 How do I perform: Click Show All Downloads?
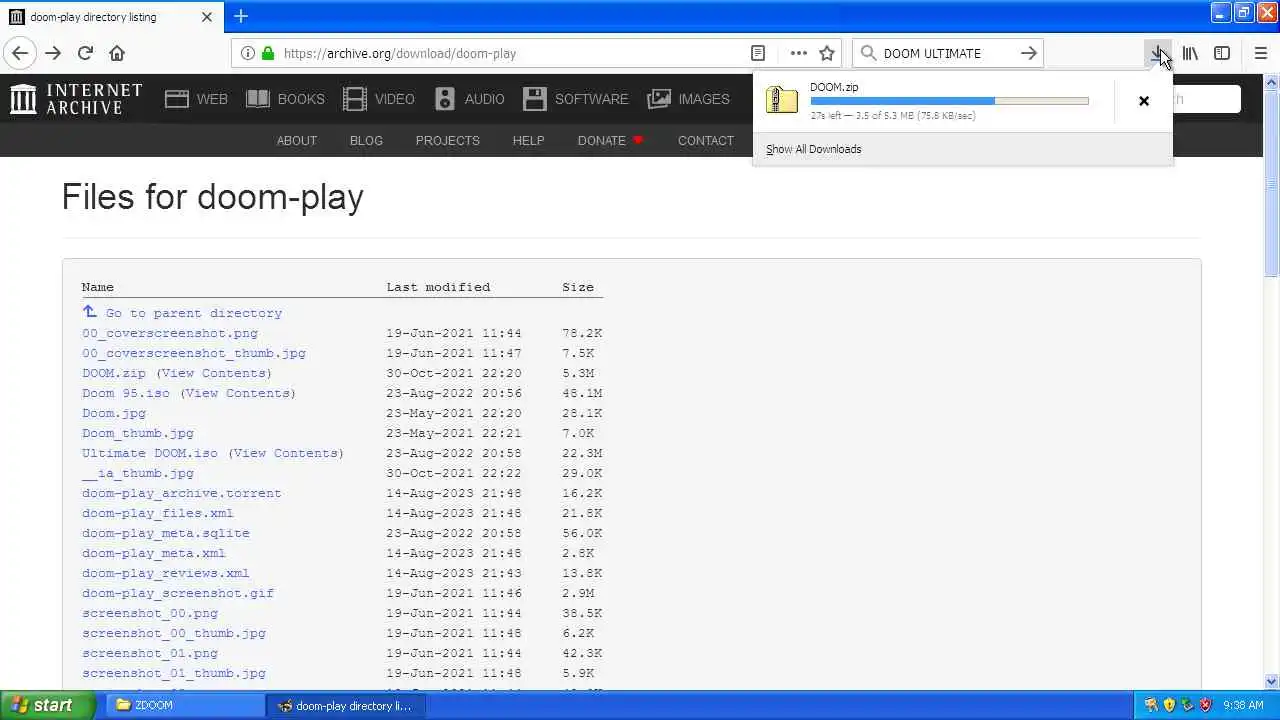[x=813, y=149]
